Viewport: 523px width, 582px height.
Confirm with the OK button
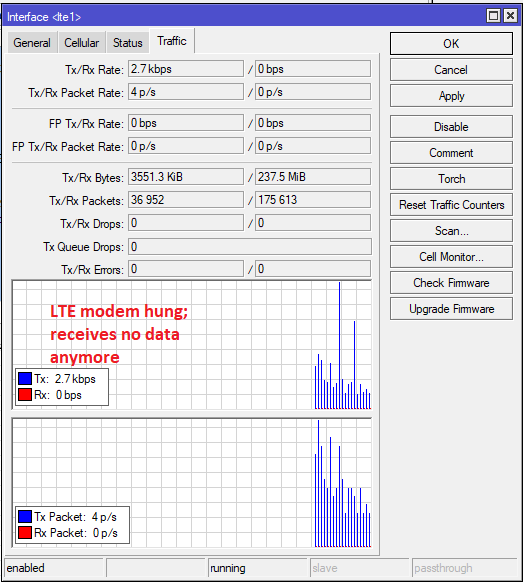tap(451, 43)
